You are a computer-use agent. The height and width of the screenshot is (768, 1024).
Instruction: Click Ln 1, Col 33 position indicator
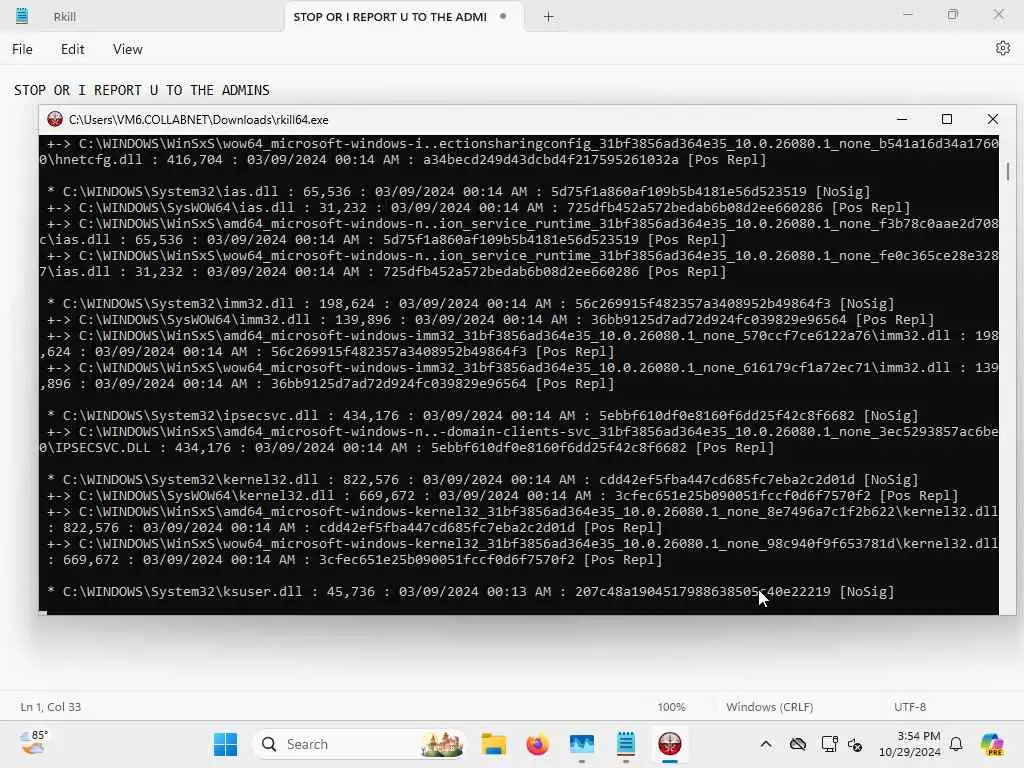coord(51,707)
